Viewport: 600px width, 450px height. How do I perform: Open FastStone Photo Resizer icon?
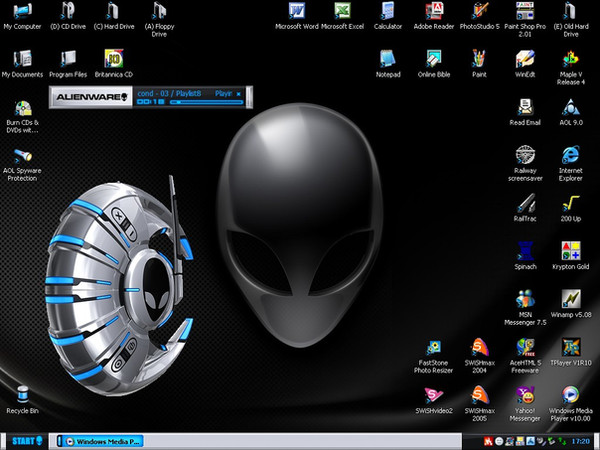point(434,347)
